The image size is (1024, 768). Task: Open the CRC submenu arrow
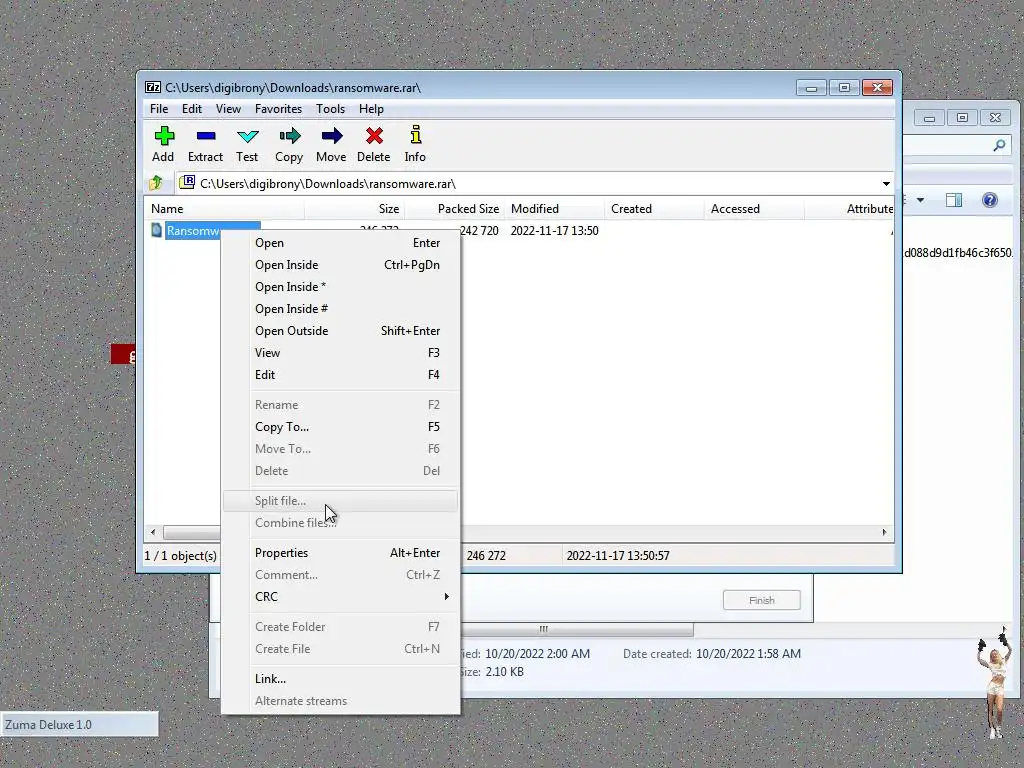coord(447,596)
